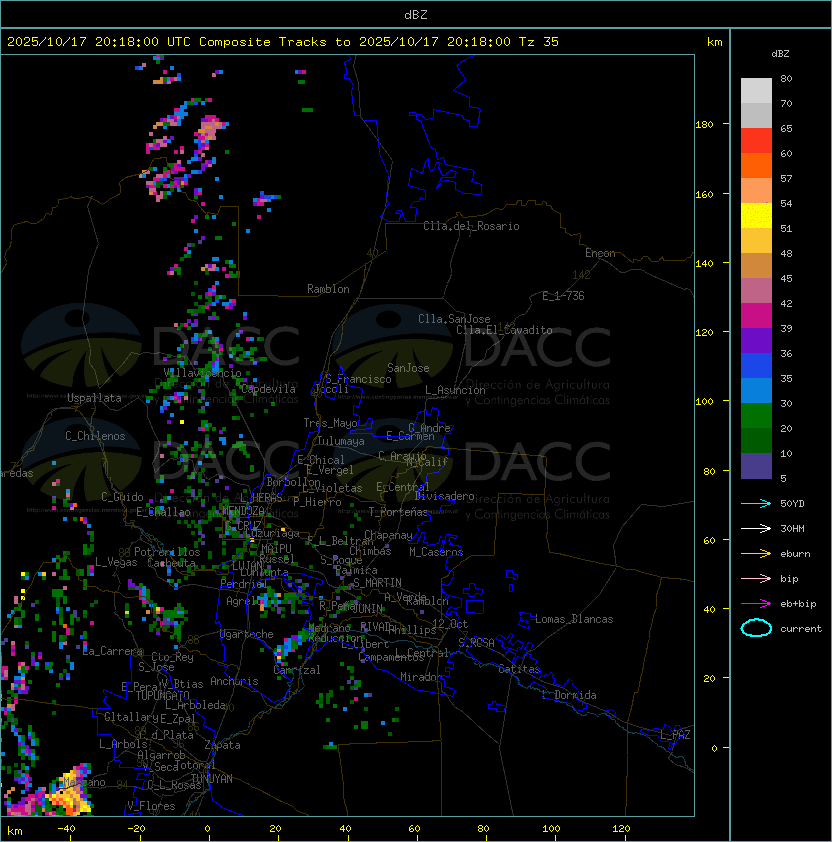Select the slate purple 10-5 dBZ swatch
832x842 pixels.
756,466
